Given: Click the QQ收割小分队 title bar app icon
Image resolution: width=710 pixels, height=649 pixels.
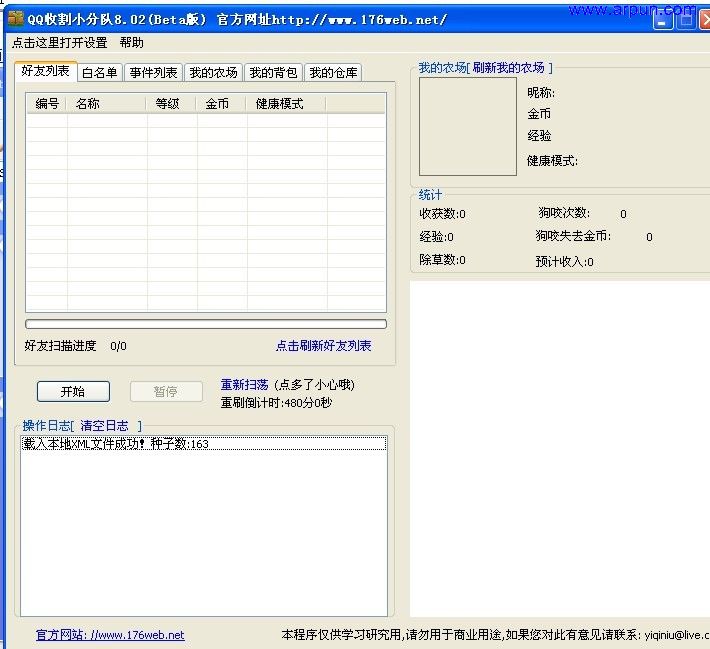Looking at the screenshot, I should click(x=16, y=19).
